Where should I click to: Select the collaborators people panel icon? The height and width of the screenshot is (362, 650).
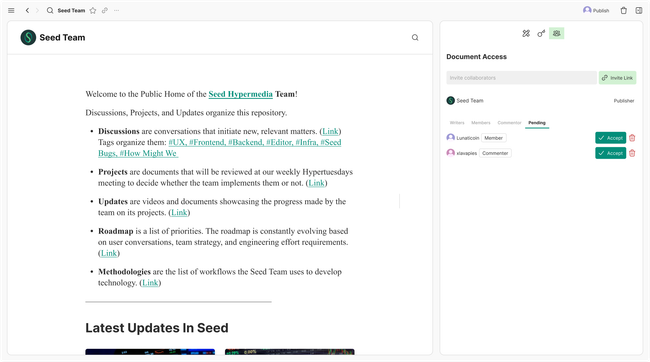click(x=556, y=33)
